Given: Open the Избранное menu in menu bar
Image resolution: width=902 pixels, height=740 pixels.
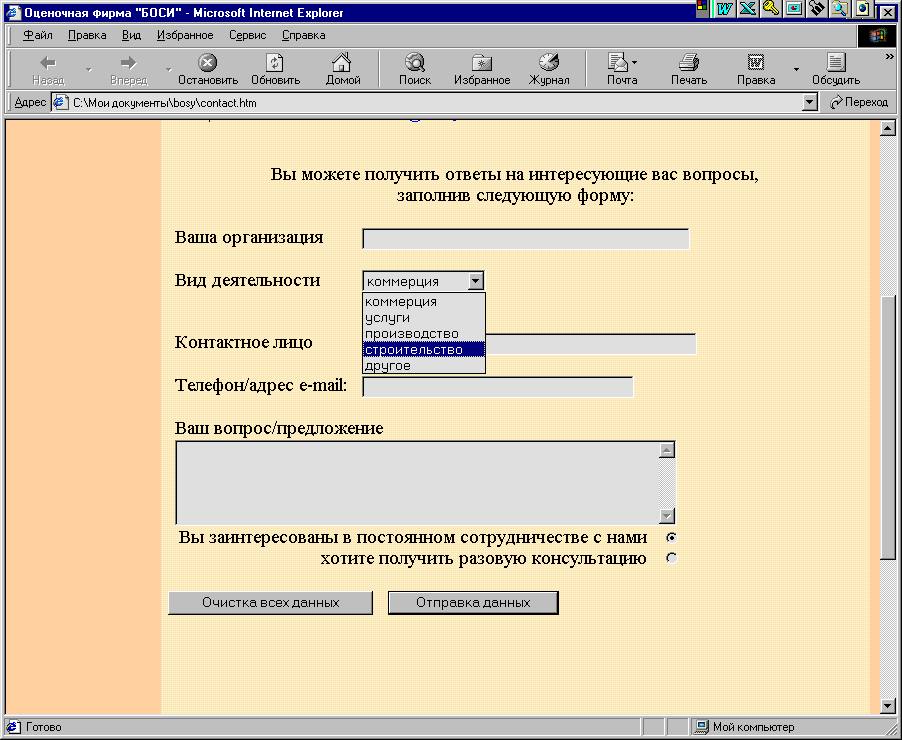Looking at the screenshot, I should pyautogui.click(x=185, y=35).
